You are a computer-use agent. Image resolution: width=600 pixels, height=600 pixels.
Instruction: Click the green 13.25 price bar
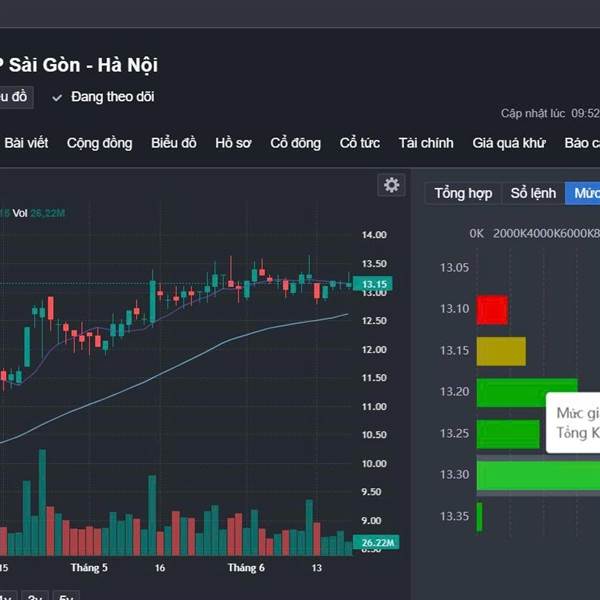[x=508, y=434]
